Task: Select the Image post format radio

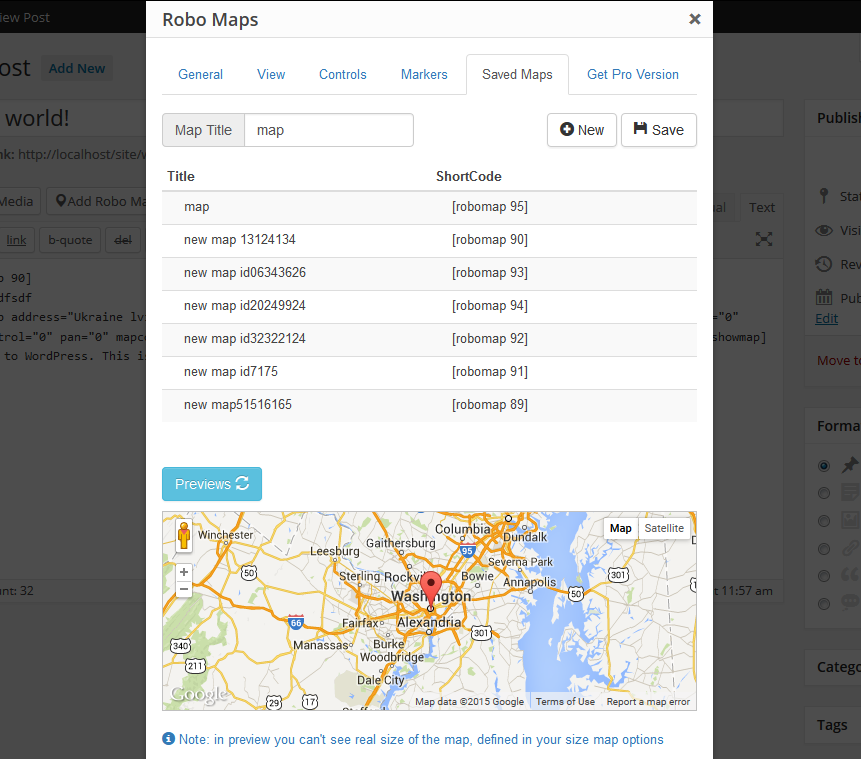Action: click(824, 521)
